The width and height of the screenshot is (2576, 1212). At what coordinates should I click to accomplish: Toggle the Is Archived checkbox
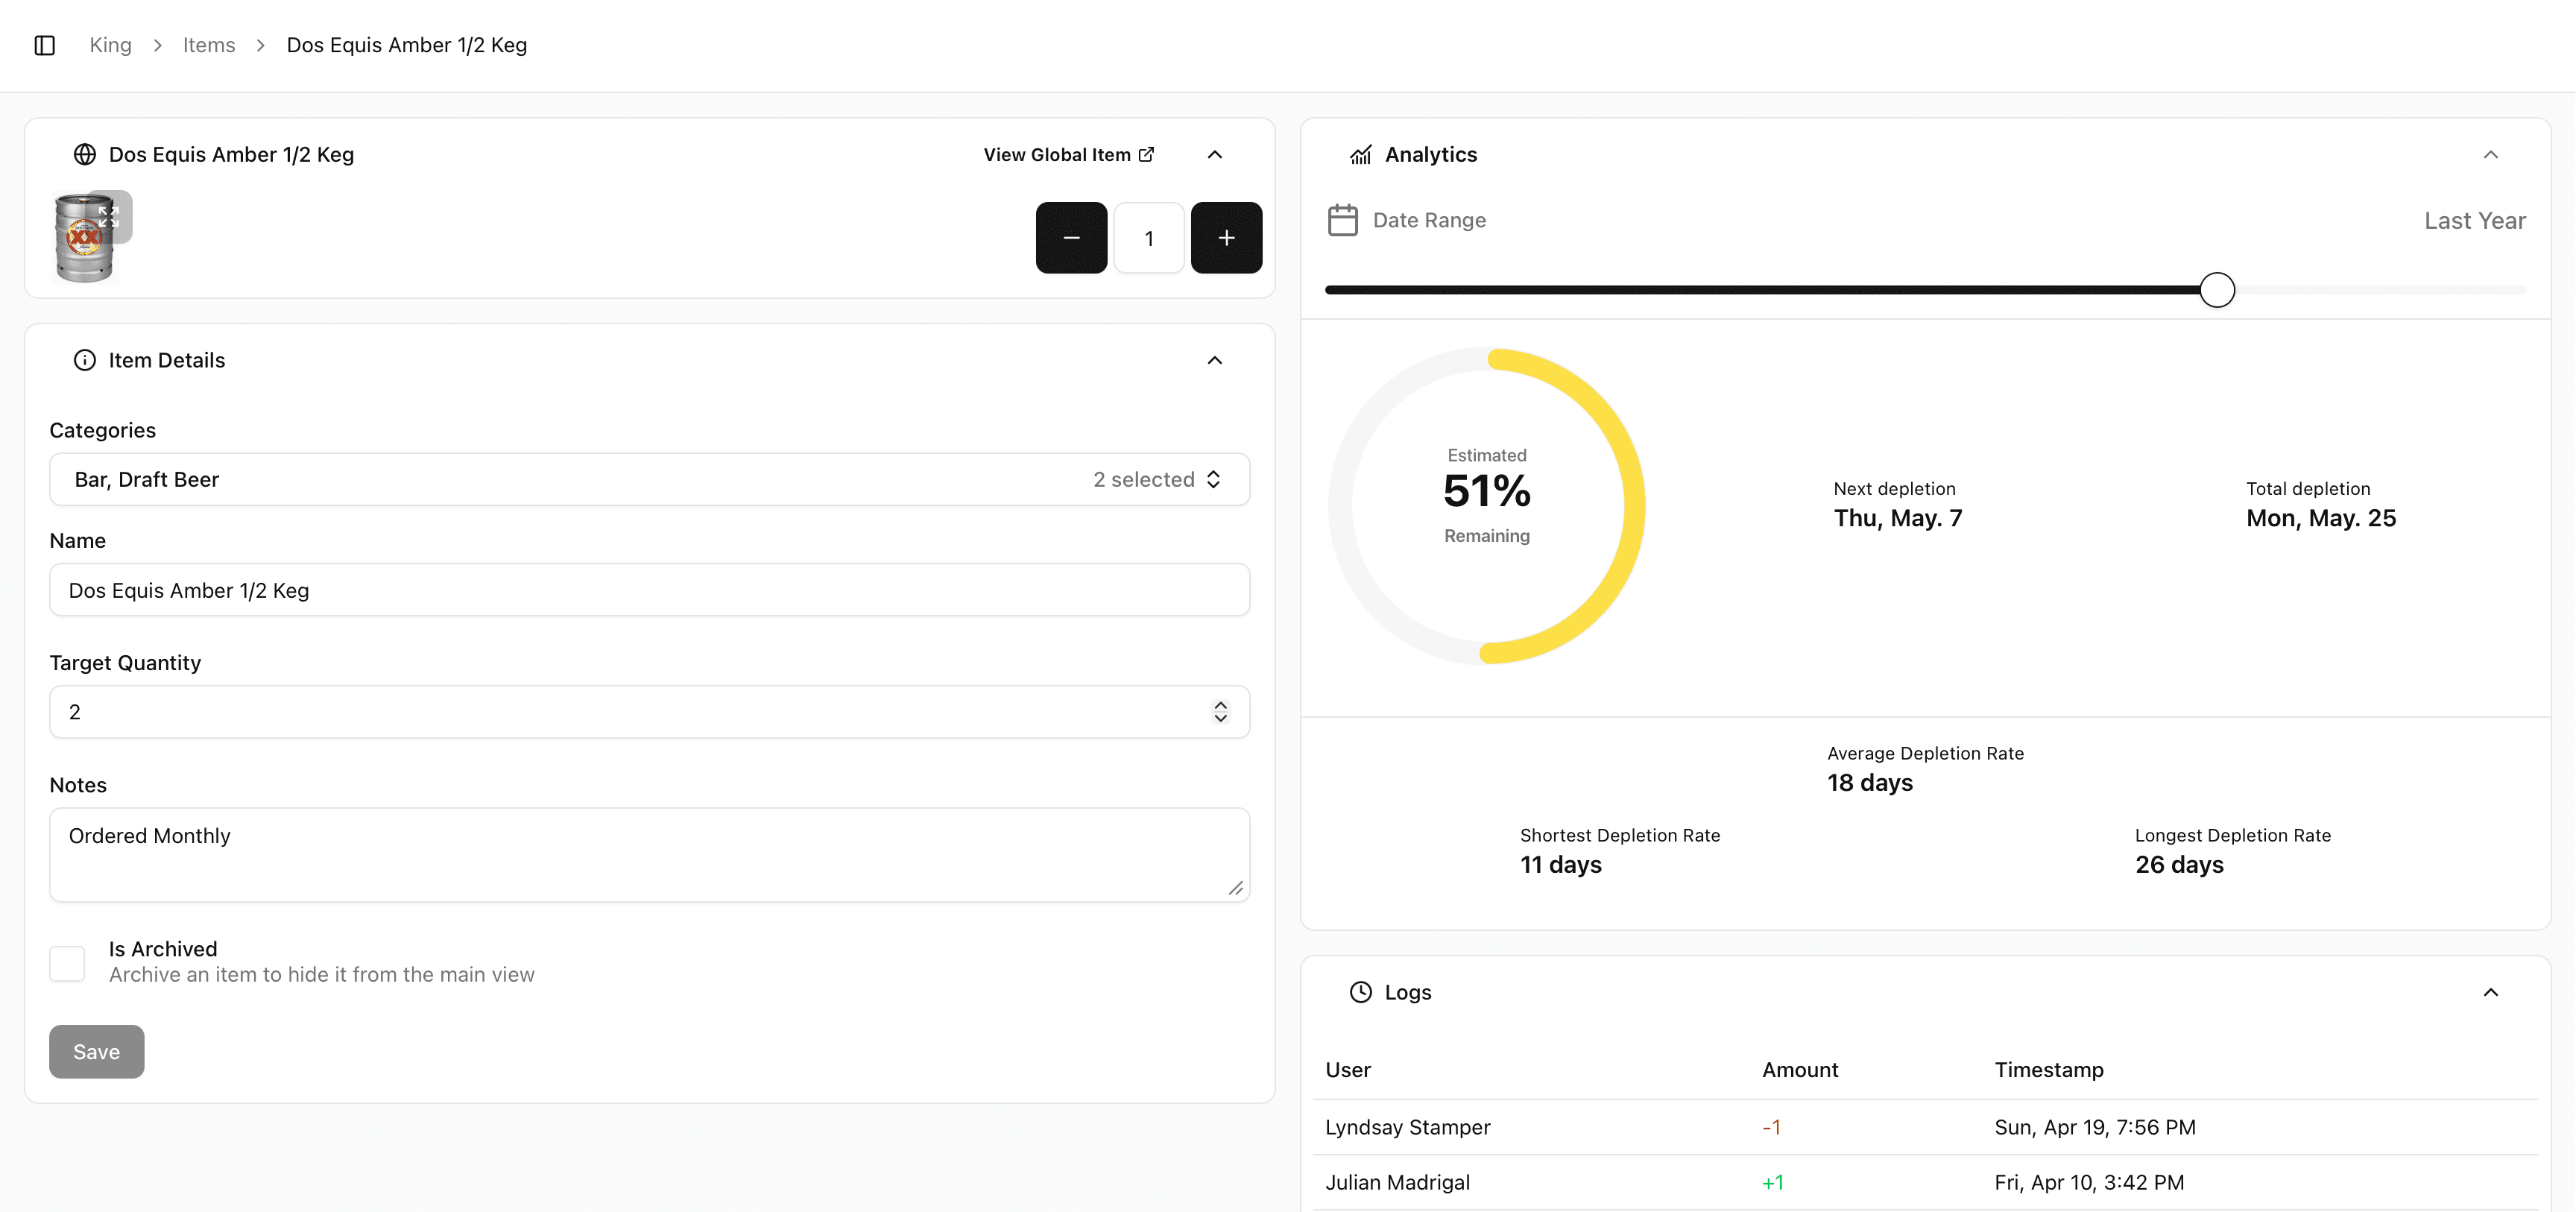(67, 963)
